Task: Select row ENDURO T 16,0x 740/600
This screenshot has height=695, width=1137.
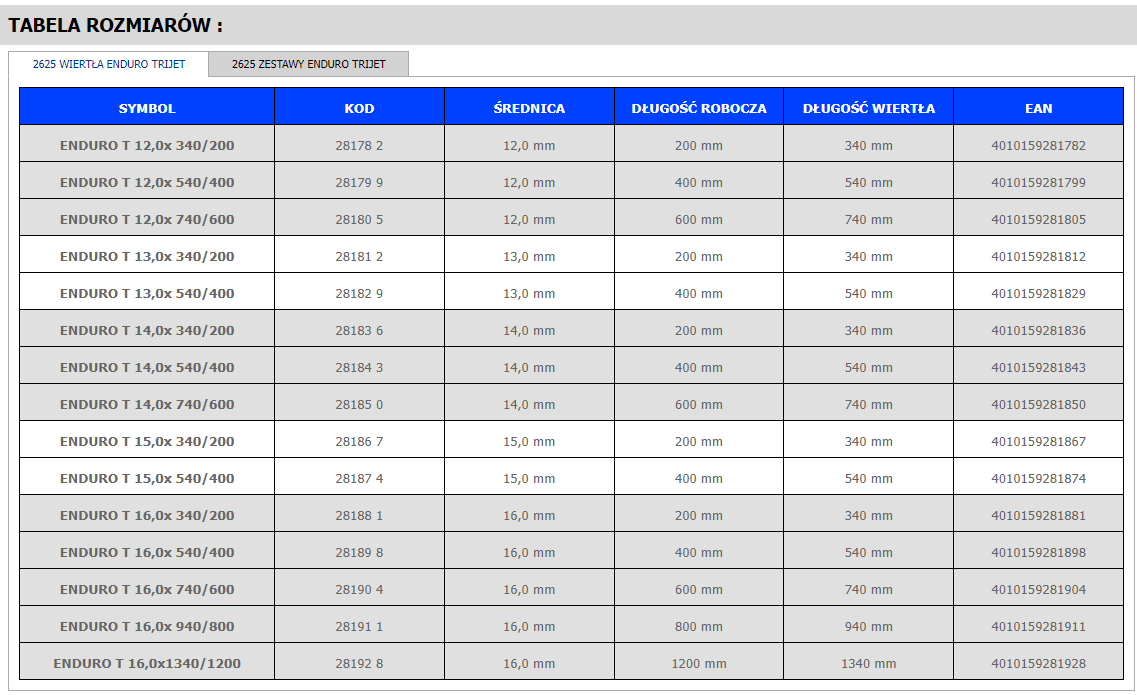Action: [571, 589]
